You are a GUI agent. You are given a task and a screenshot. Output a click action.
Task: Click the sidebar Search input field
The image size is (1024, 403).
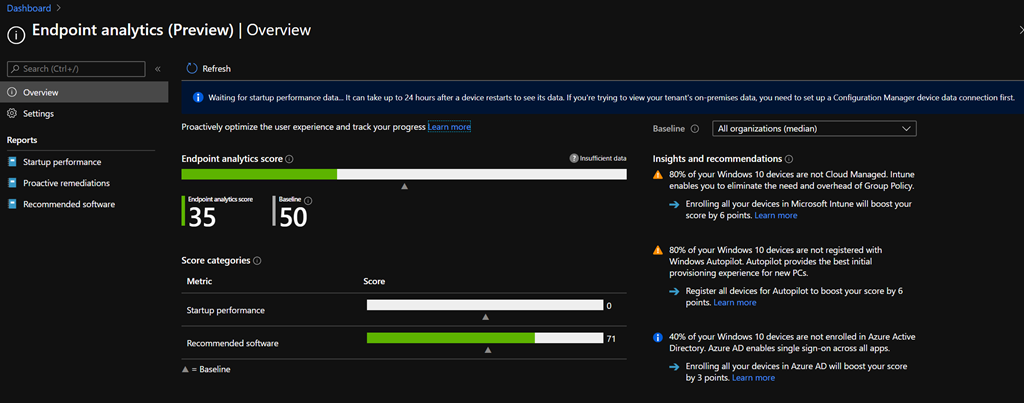point(78,69)
